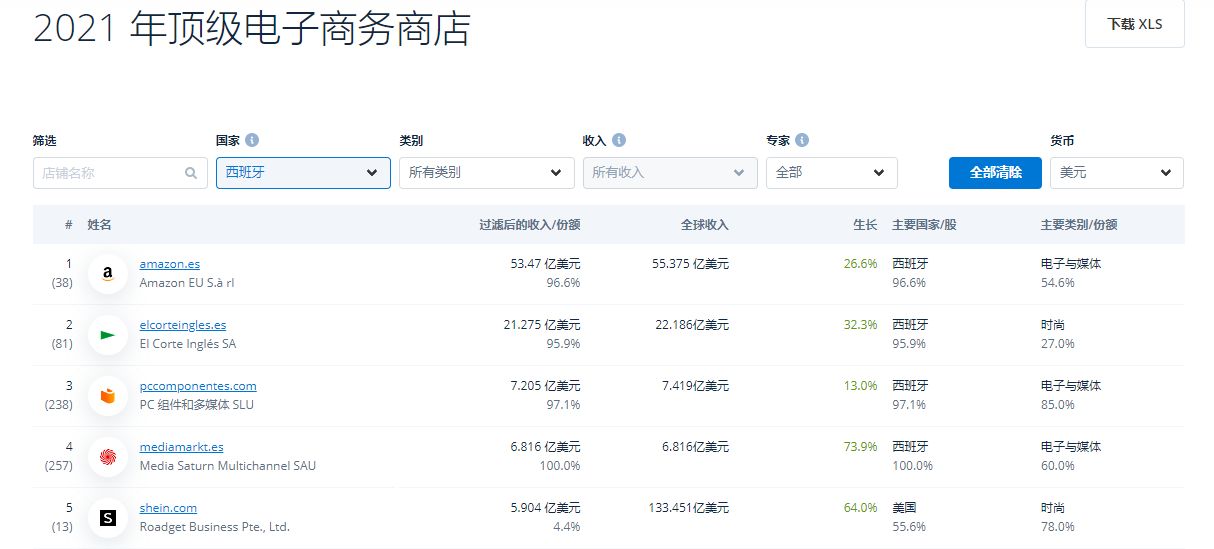1214x549 pixels.
Task: Open the 全部 expert dropdown
Action: (832, 173)
